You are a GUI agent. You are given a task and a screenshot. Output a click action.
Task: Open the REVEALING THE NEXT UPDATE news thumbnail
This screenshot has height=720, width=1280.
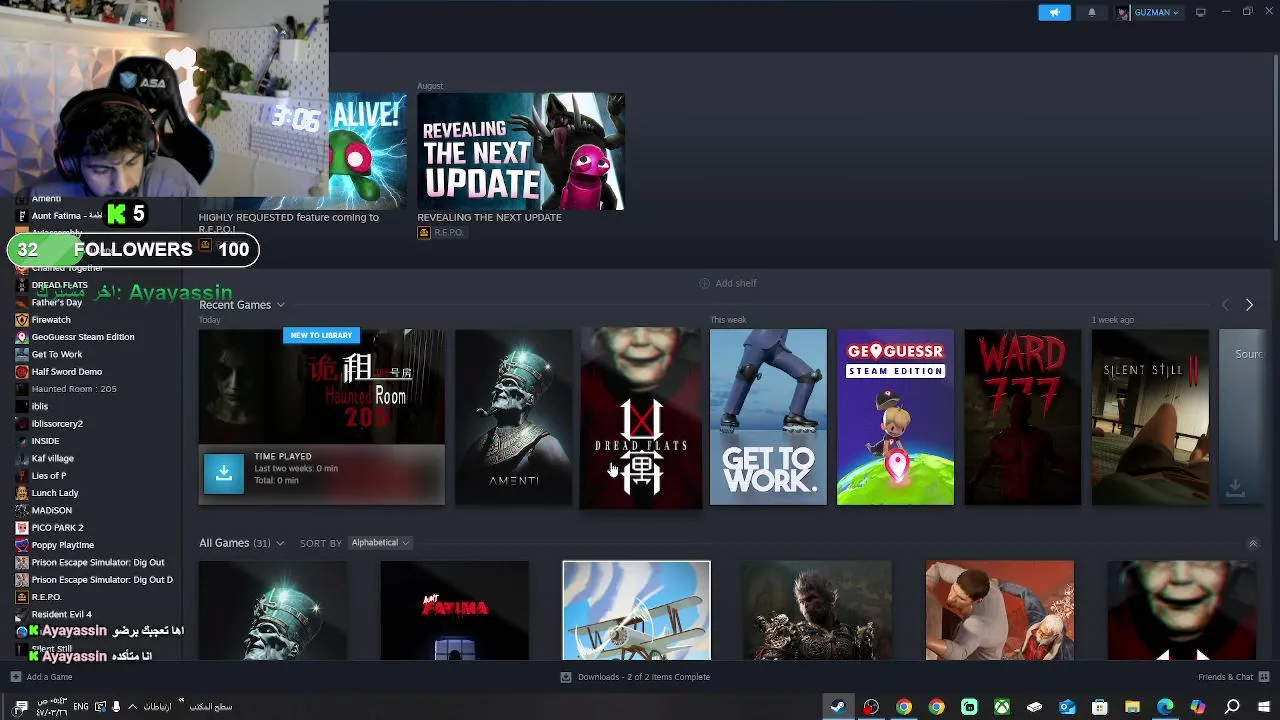pyautogui.click(x=520, y=152)
